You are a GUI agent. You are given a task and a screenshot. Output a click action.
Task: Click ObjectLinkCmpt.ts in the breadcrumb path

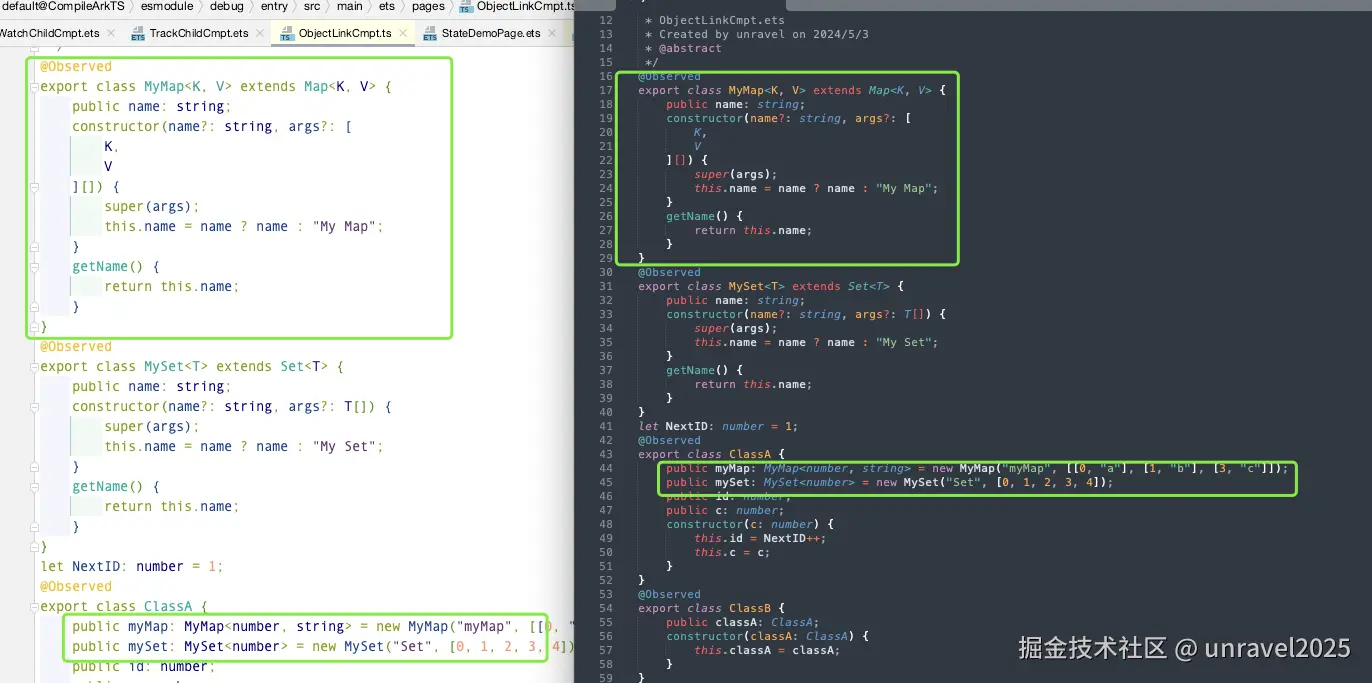(526, 6)
